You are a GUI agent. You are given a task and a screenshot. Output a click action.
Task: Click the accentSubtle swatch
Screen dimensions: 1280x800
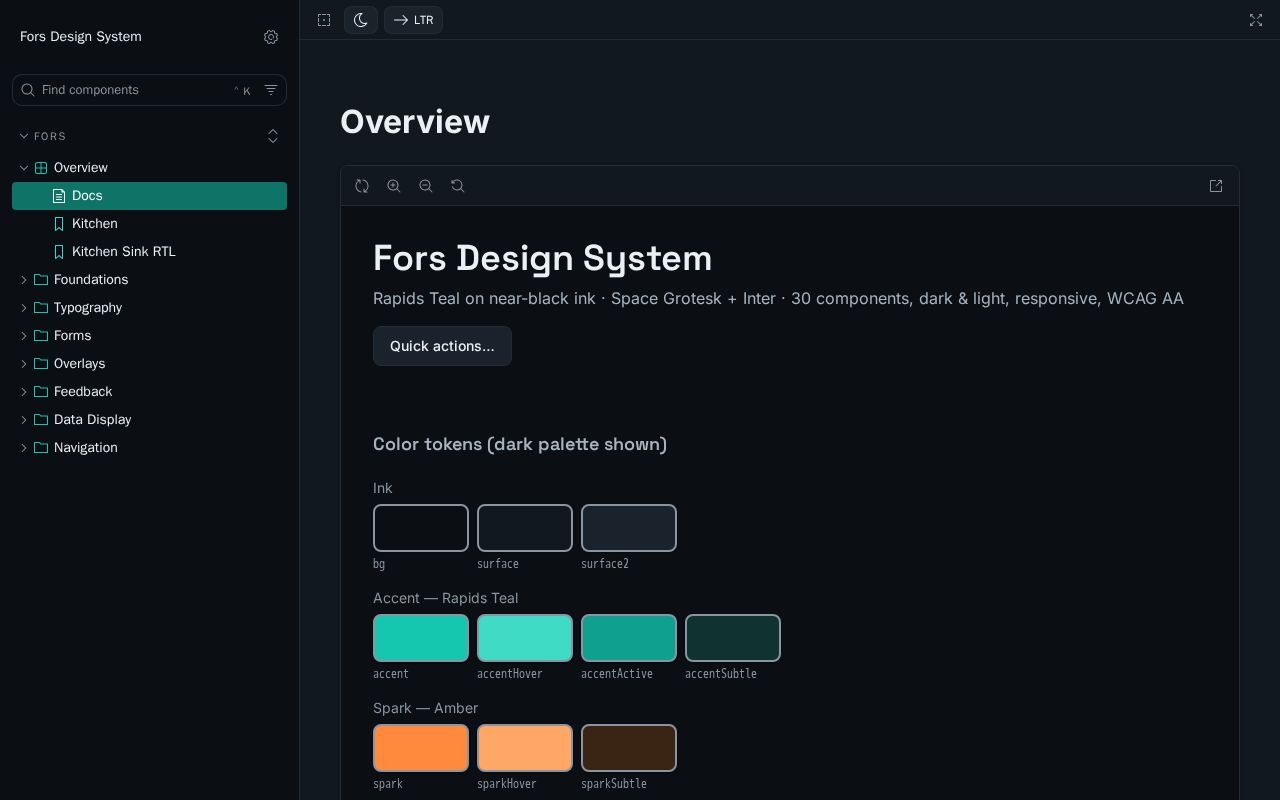[x=733, y=638]
